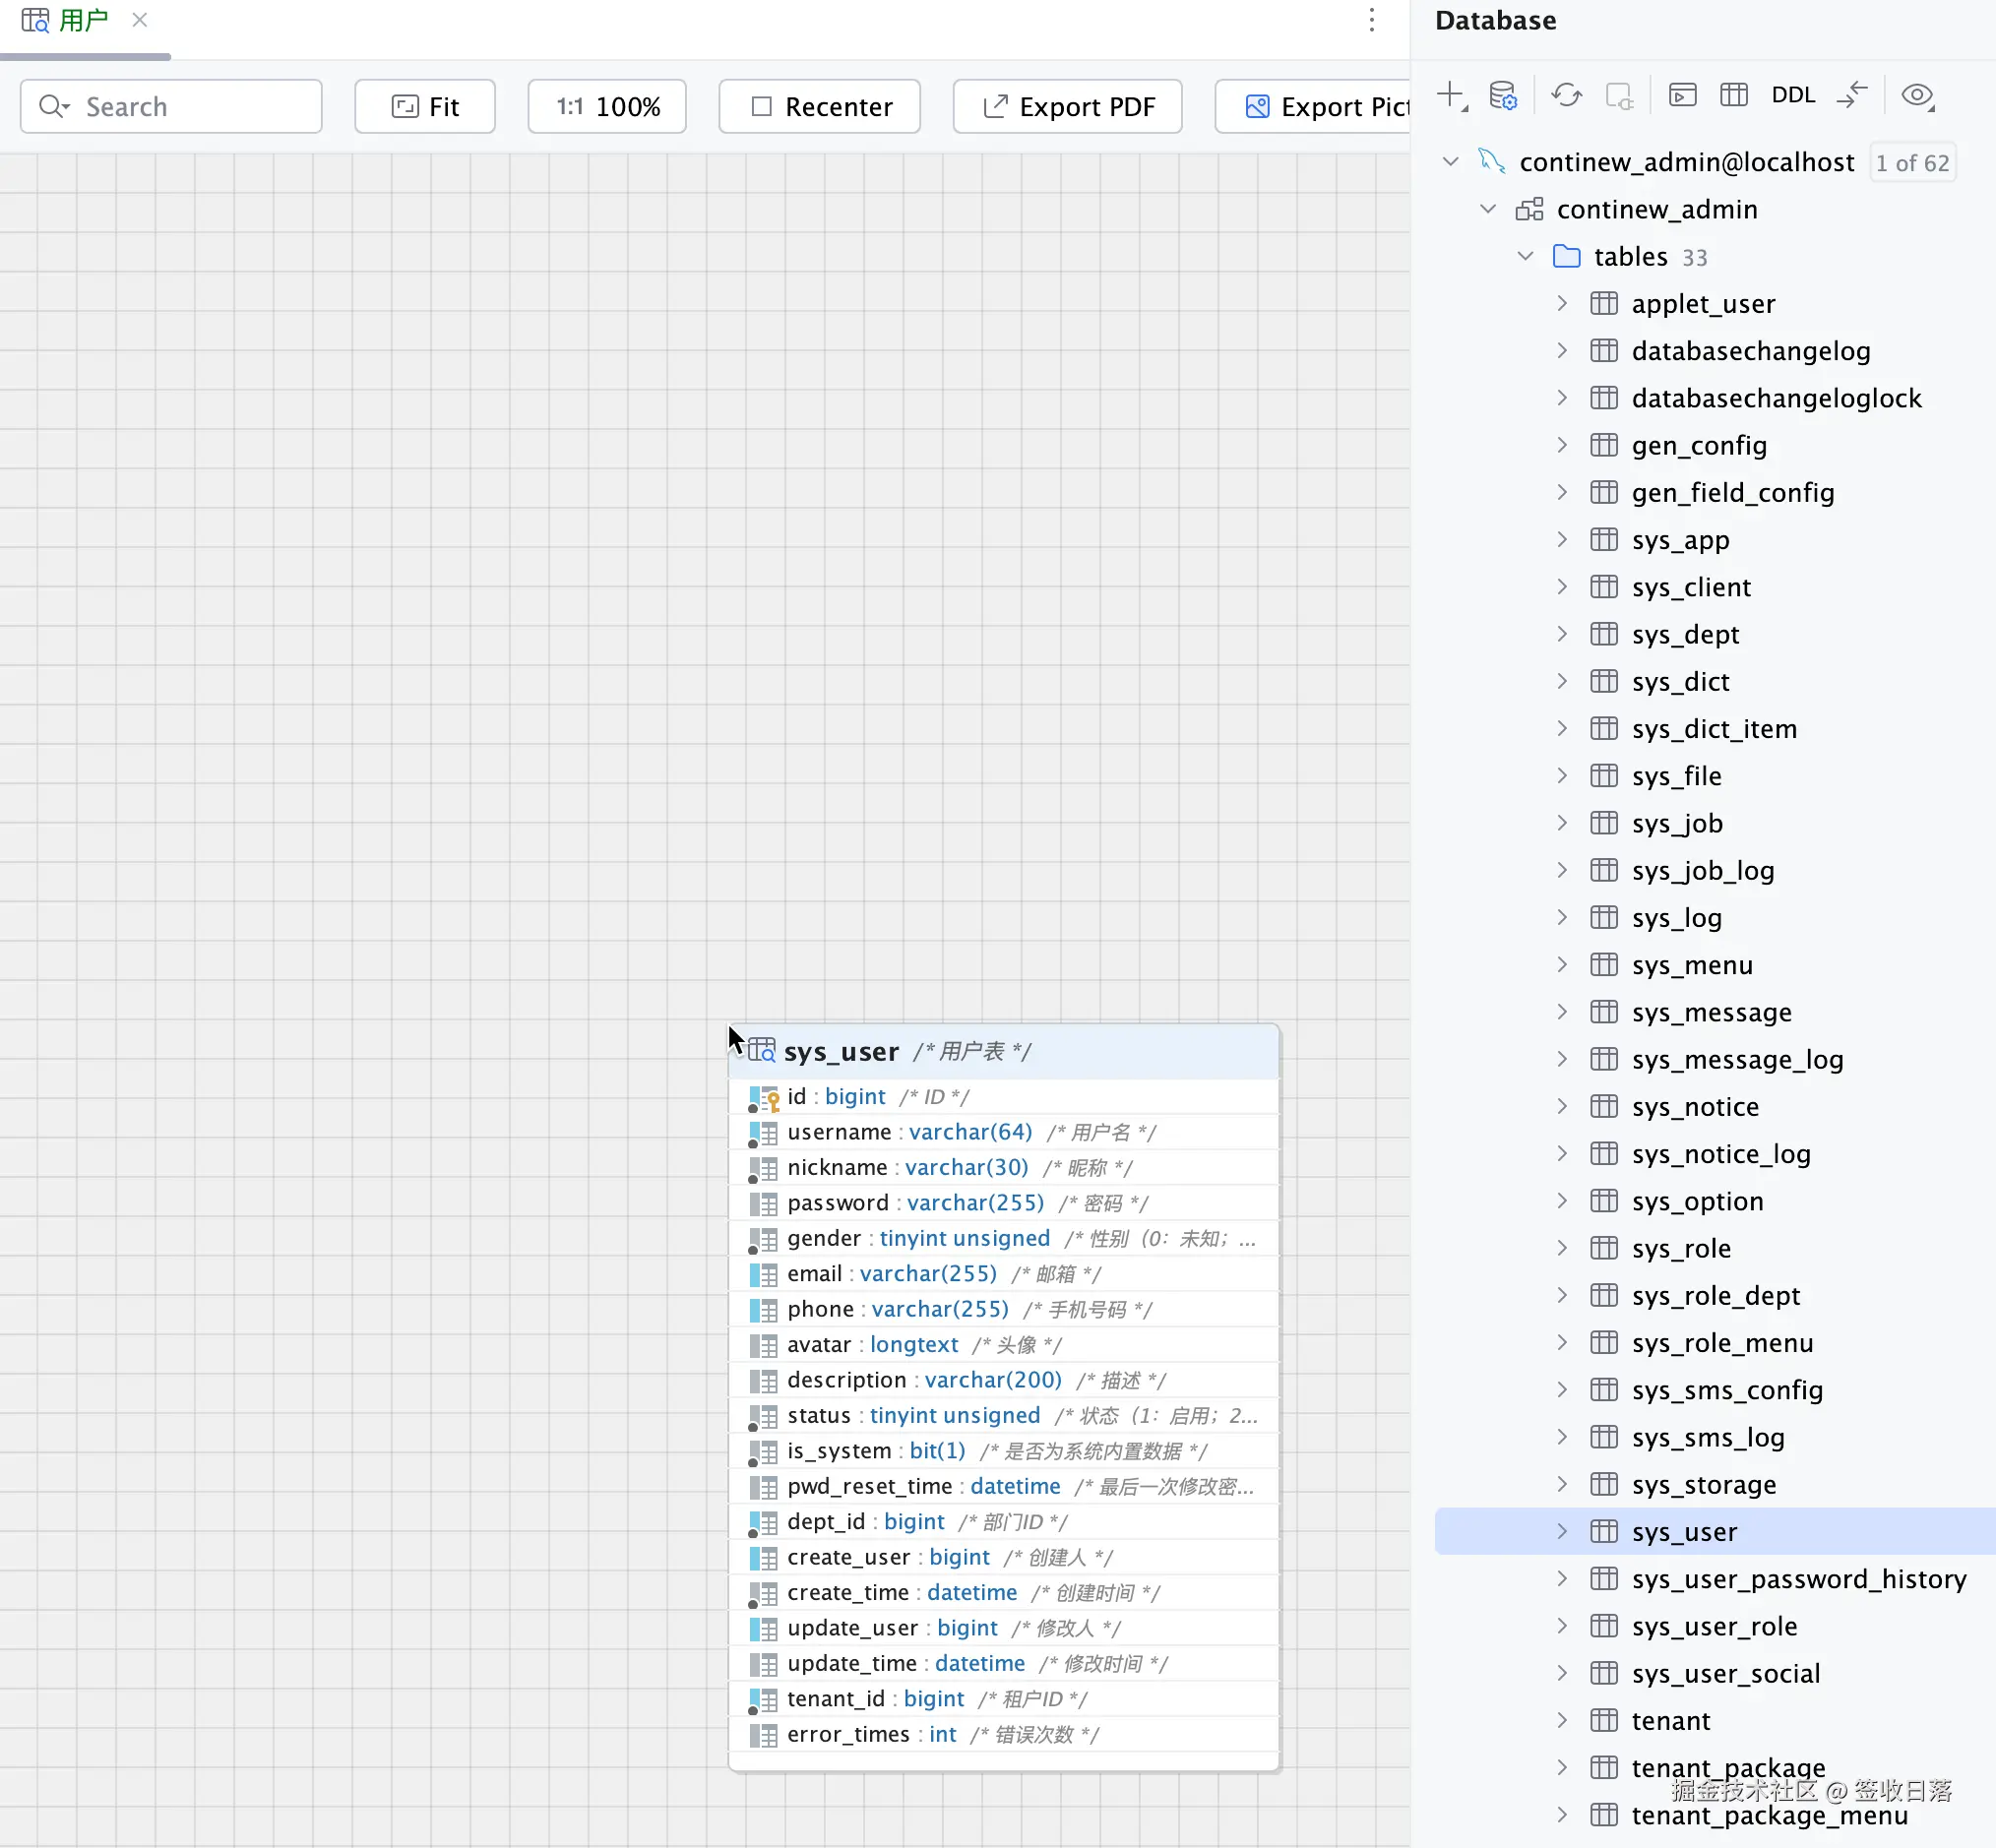Click the DDL toolbar button
The height and width of the screenshot is (1848, 1996).
[x=1793, y=96]
